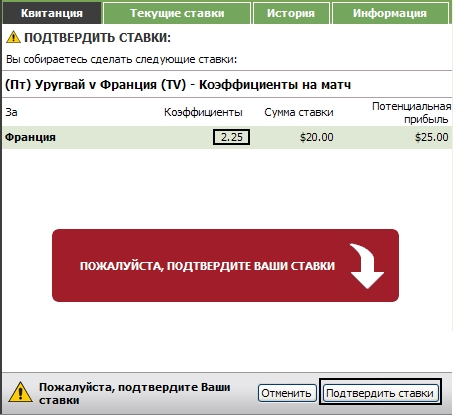Open the История tab

(x=291, y=13)
